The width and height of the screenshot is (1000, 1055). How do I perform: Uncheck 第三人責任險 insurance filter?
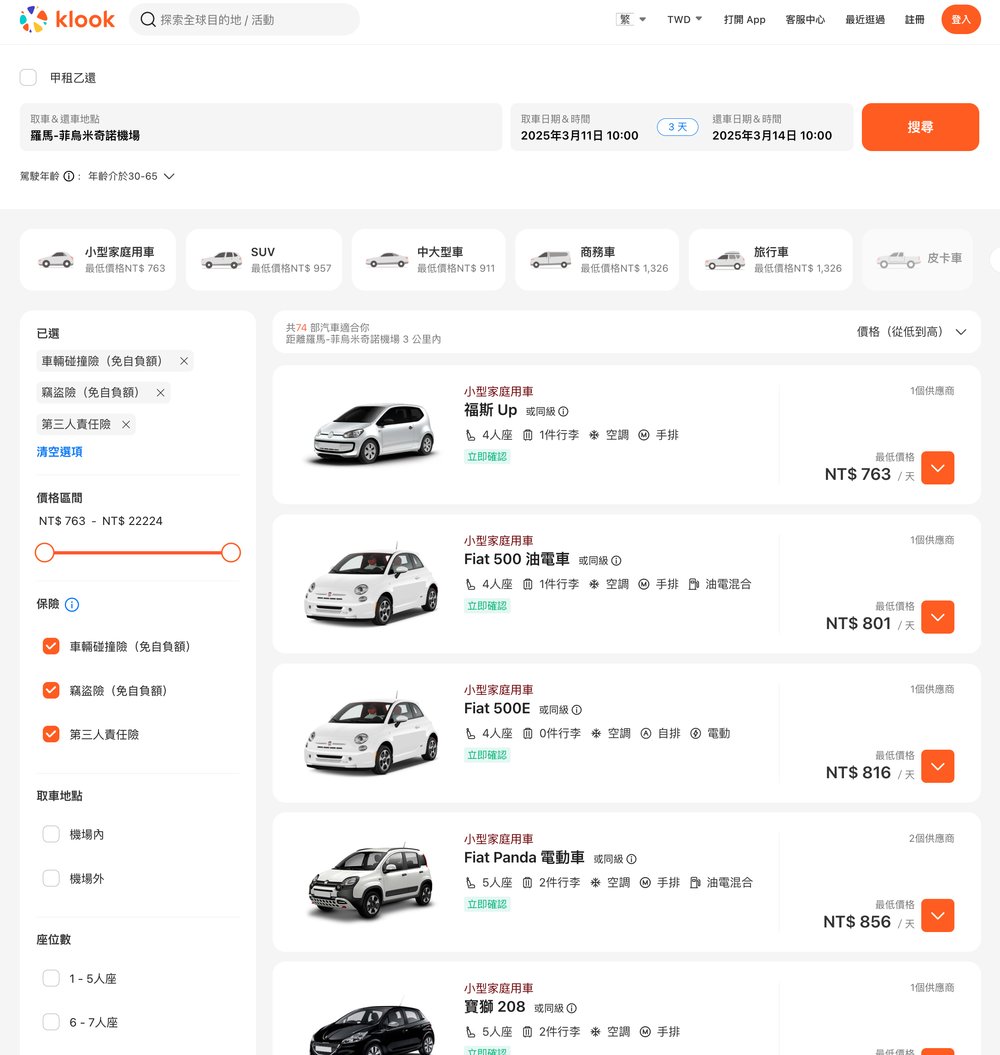point(51,733)
